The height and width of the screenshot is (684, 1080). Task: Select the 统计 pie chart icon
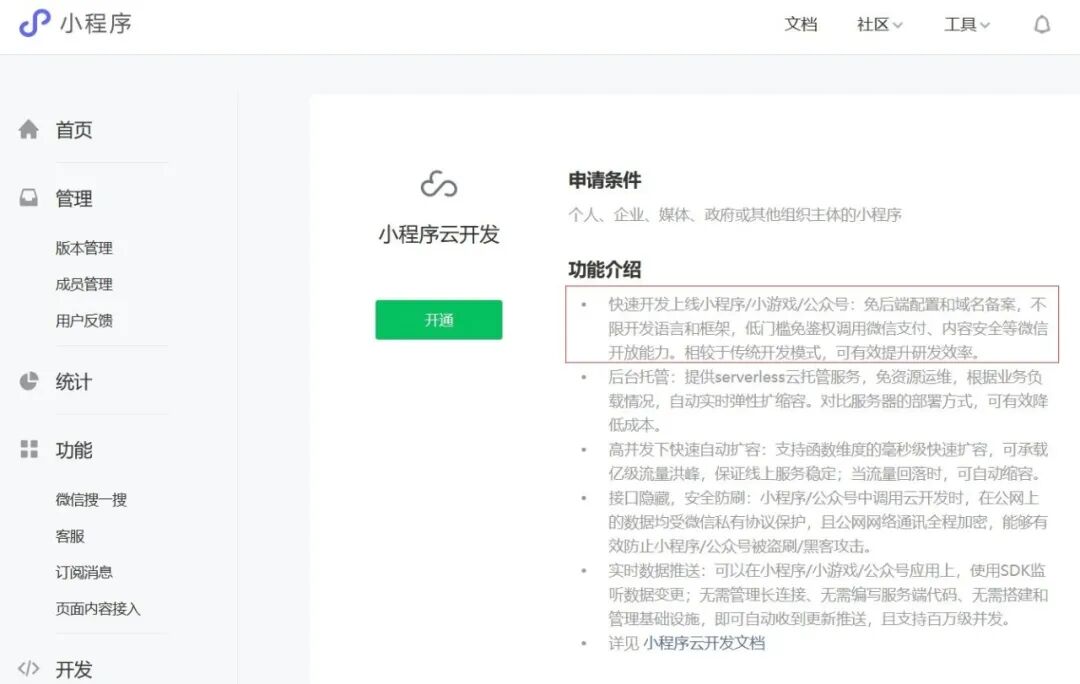(x=29, y=381)
